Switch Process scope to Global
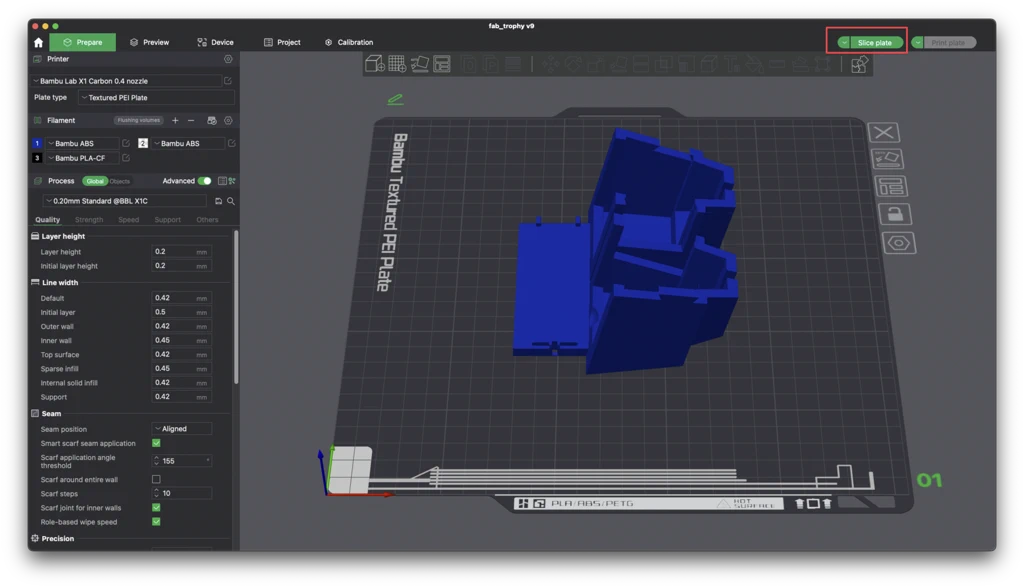 (95, 181)
